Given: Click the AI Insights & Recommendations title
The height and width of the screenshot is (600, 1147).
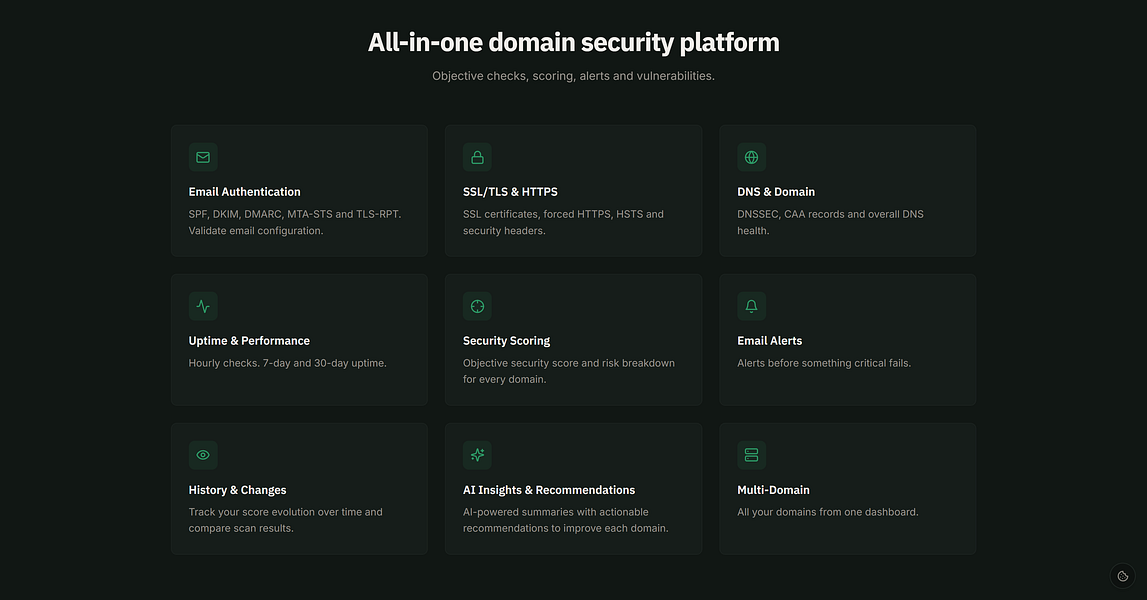Looking at the screenshot, I should (x=549, y=490).
